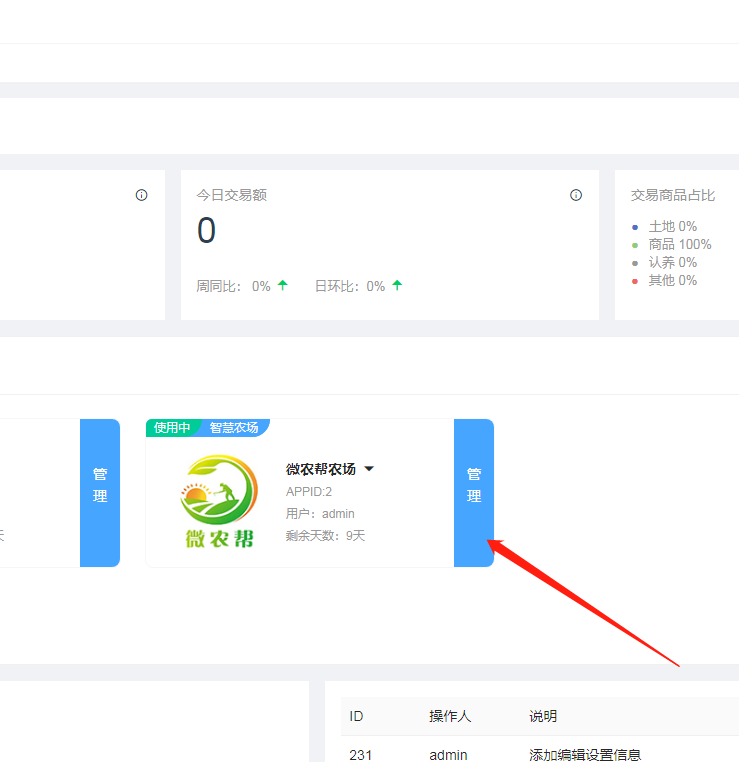Viewport: 739px width, 762px height.
Task: Click green up arrow next to 周同比
Action: tap(283, 285)
